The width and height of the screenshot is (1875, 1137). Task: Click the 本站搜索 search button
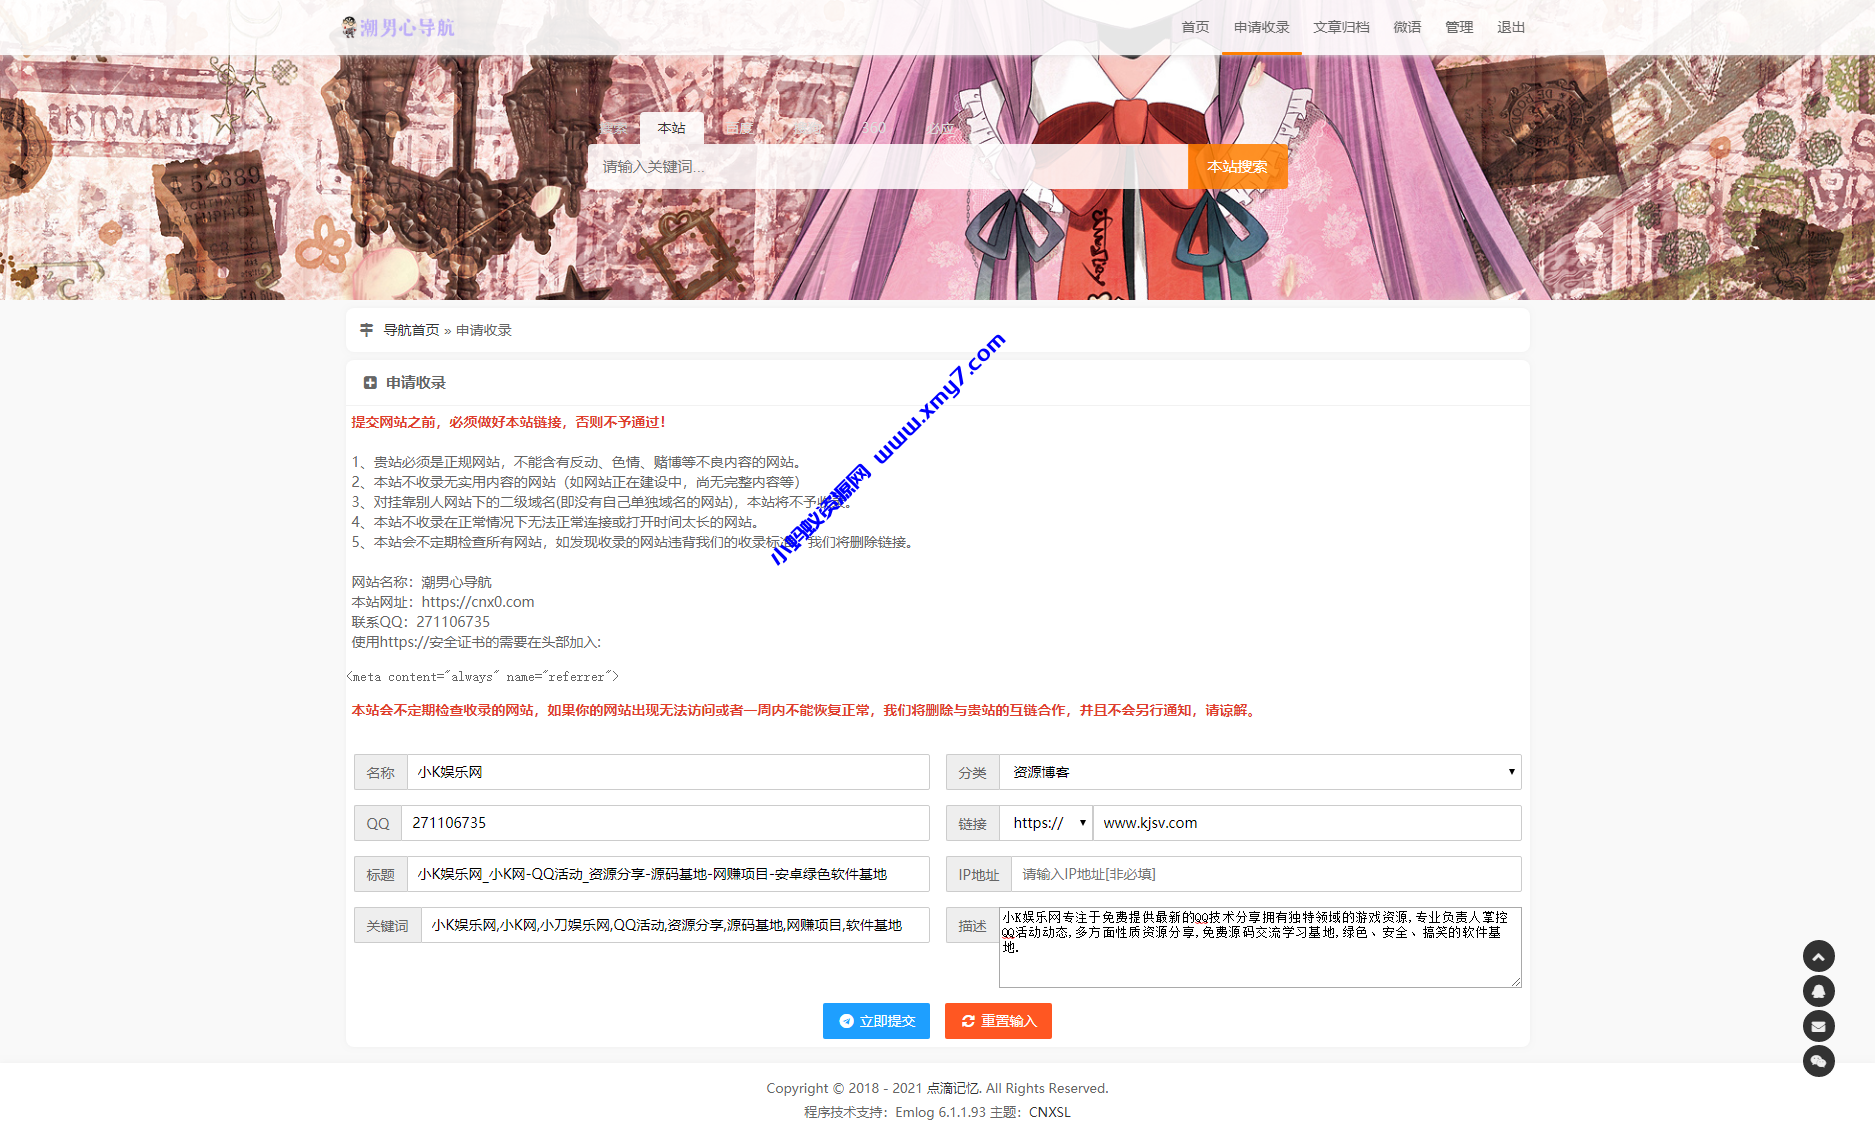click(x=1237, y=166)
